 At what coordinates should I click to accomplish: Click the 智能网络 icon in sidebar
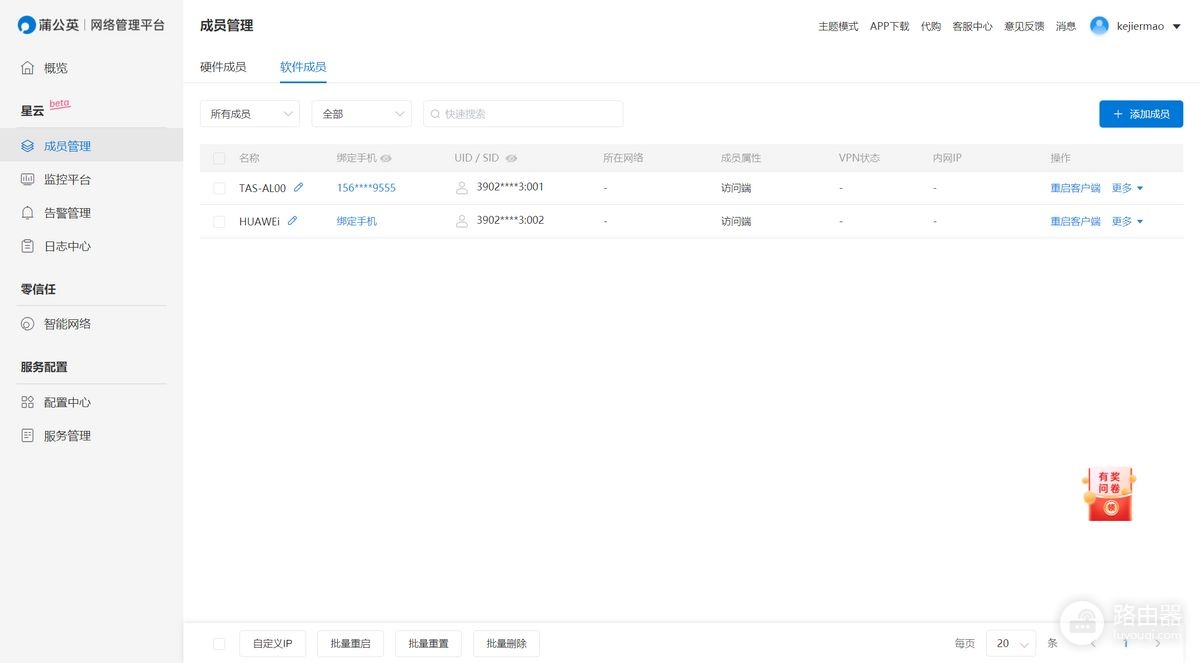coord(28,324)
